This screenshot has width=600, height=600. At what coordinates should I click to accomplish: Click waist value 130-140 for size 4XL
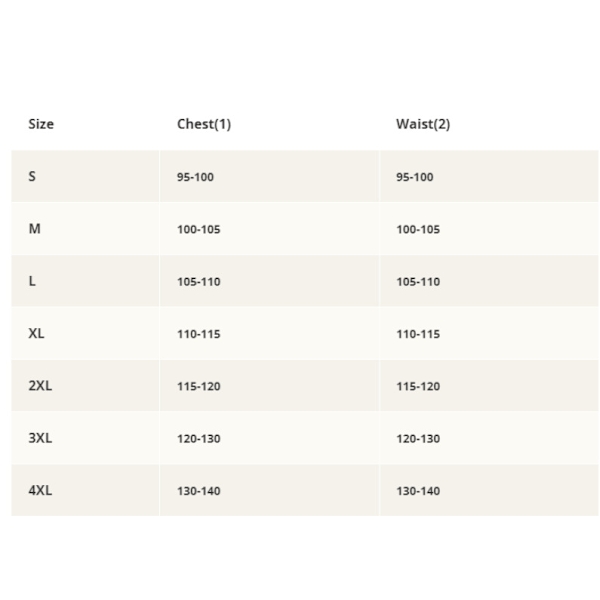pyautogui.click(x=418, y=491)
